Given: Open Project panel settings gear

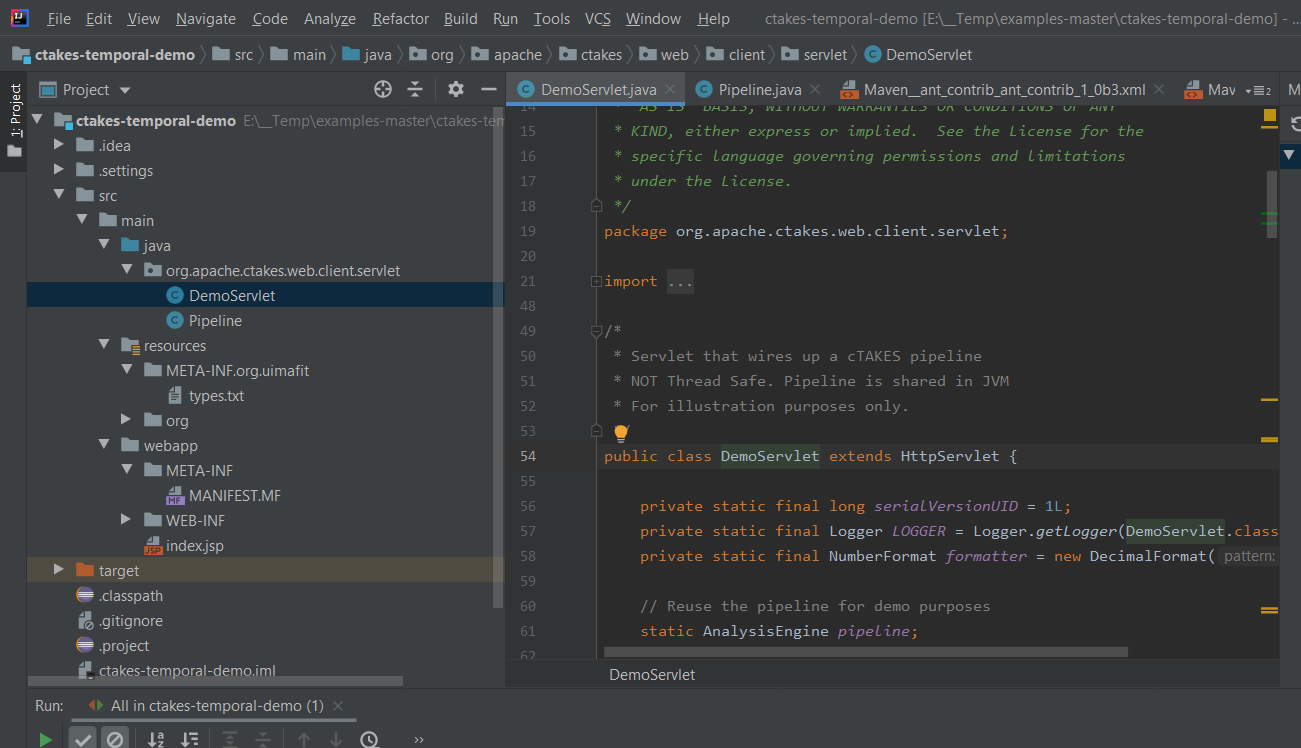Looking at the screenshot, I should (x=456, y=90).
